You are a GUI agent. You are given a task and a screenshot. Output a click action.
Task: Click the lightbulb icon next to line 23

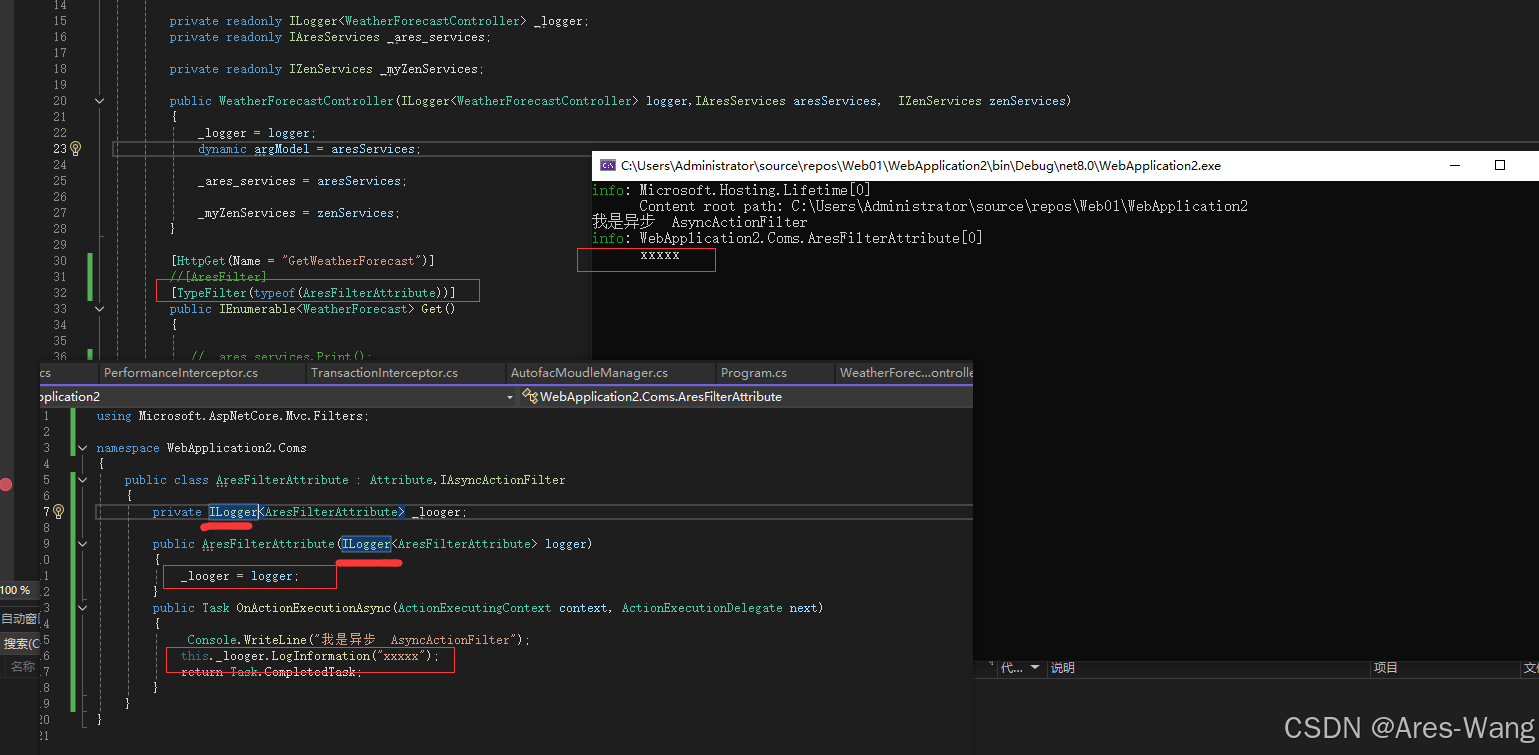74,148
